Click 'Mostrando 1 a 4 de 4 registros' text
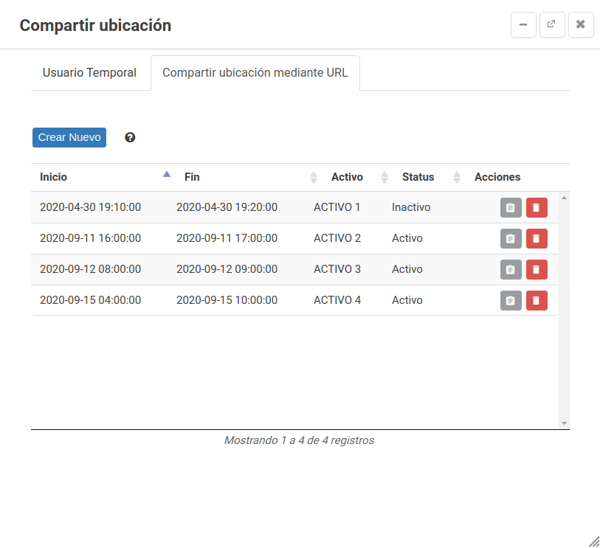 [299, 440]
